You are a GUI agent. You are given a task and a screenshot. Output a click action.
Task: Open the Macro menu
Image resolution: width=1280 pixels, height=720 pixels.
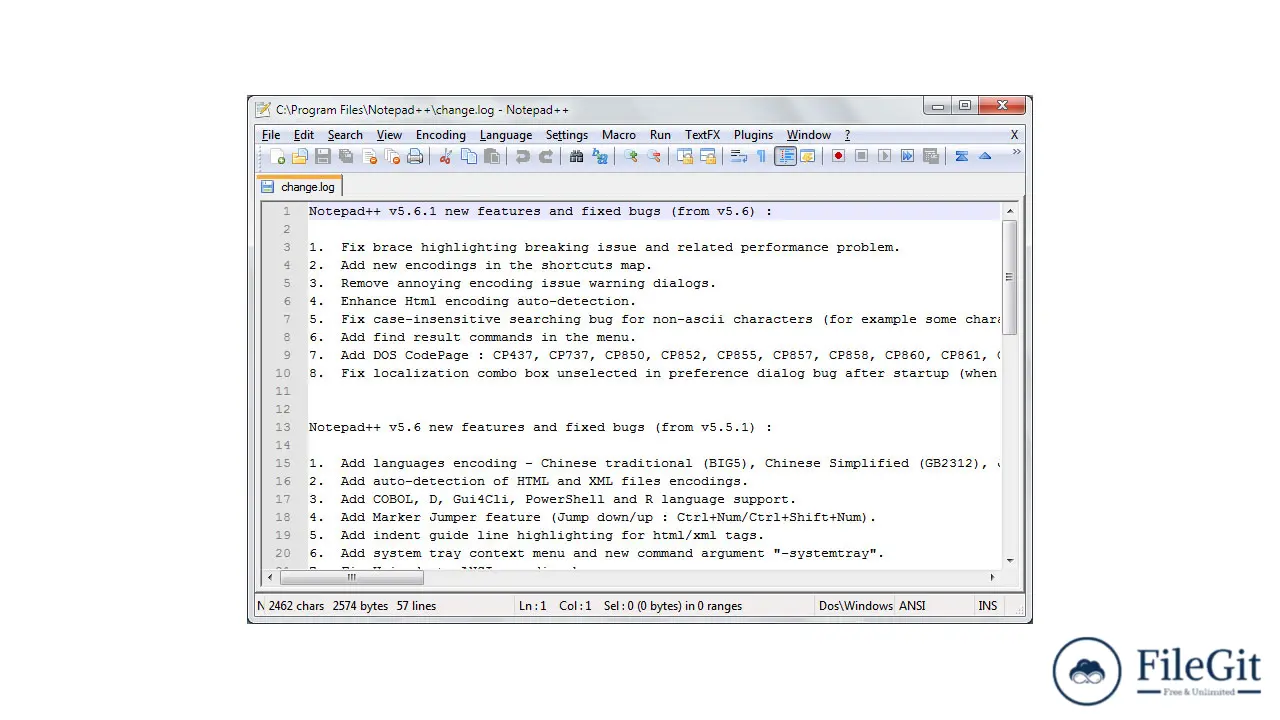(619, 135)
